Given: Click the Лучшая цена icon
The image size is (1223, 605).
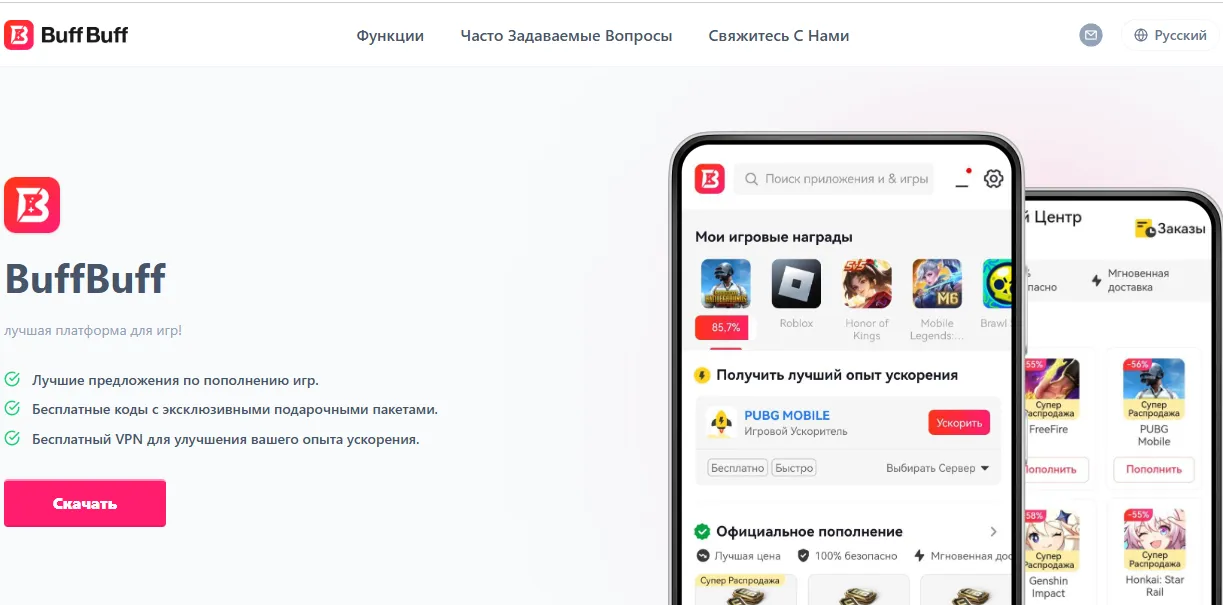Looking at the screenshot, I should tap(702, 556).
